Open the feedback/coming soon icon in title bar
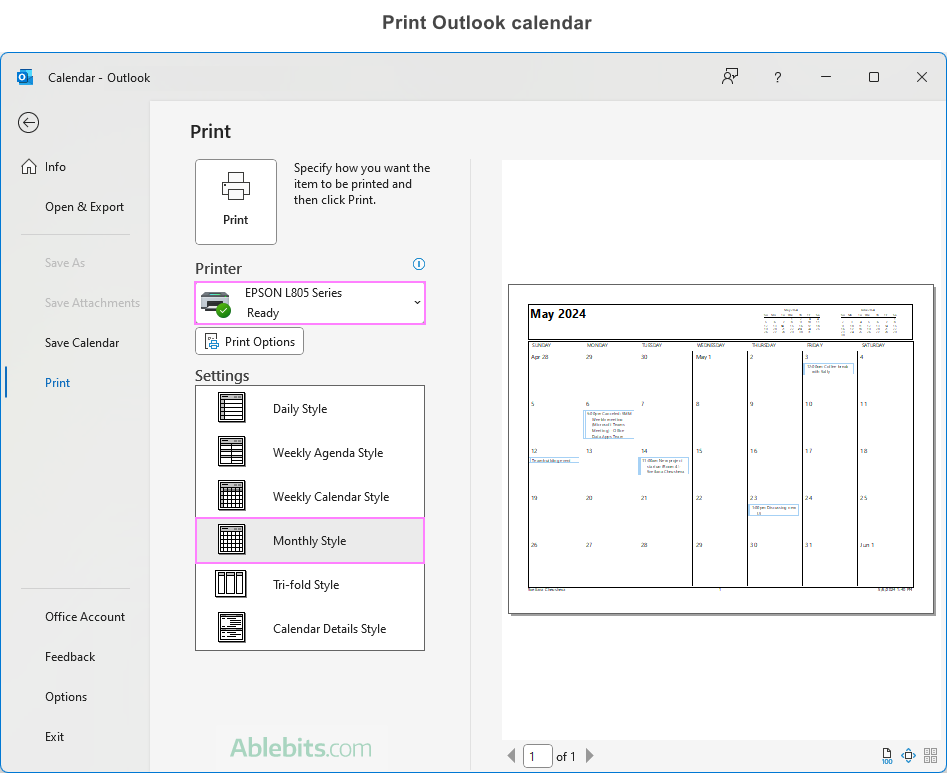Screen dimensions: 947x773 point(730,77)
